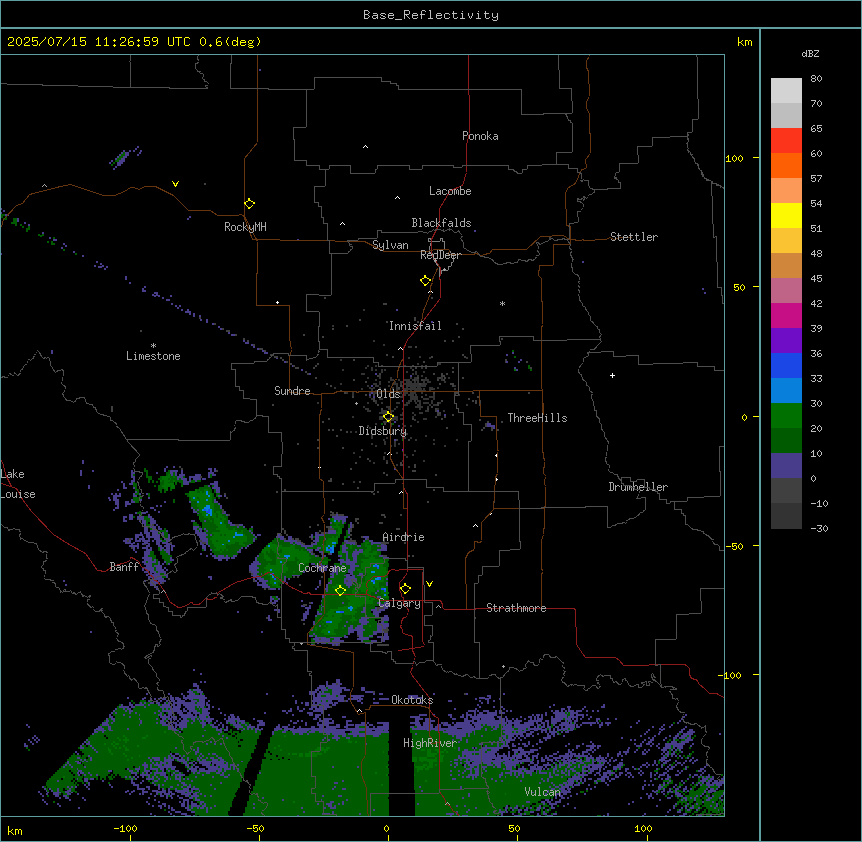Screen dimensions: 862x842
Task: Click the -100 tick on bottom axis
Action: (x=125, y=829)
